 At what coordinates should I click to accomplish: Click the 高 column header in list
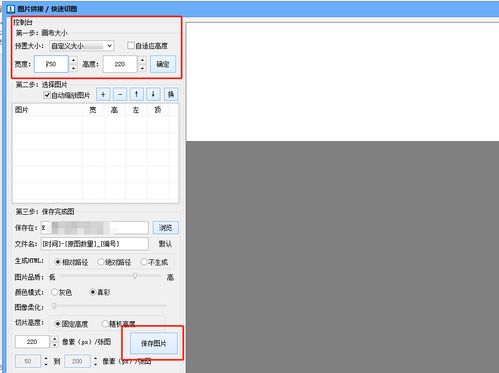(x=115, y=110)
